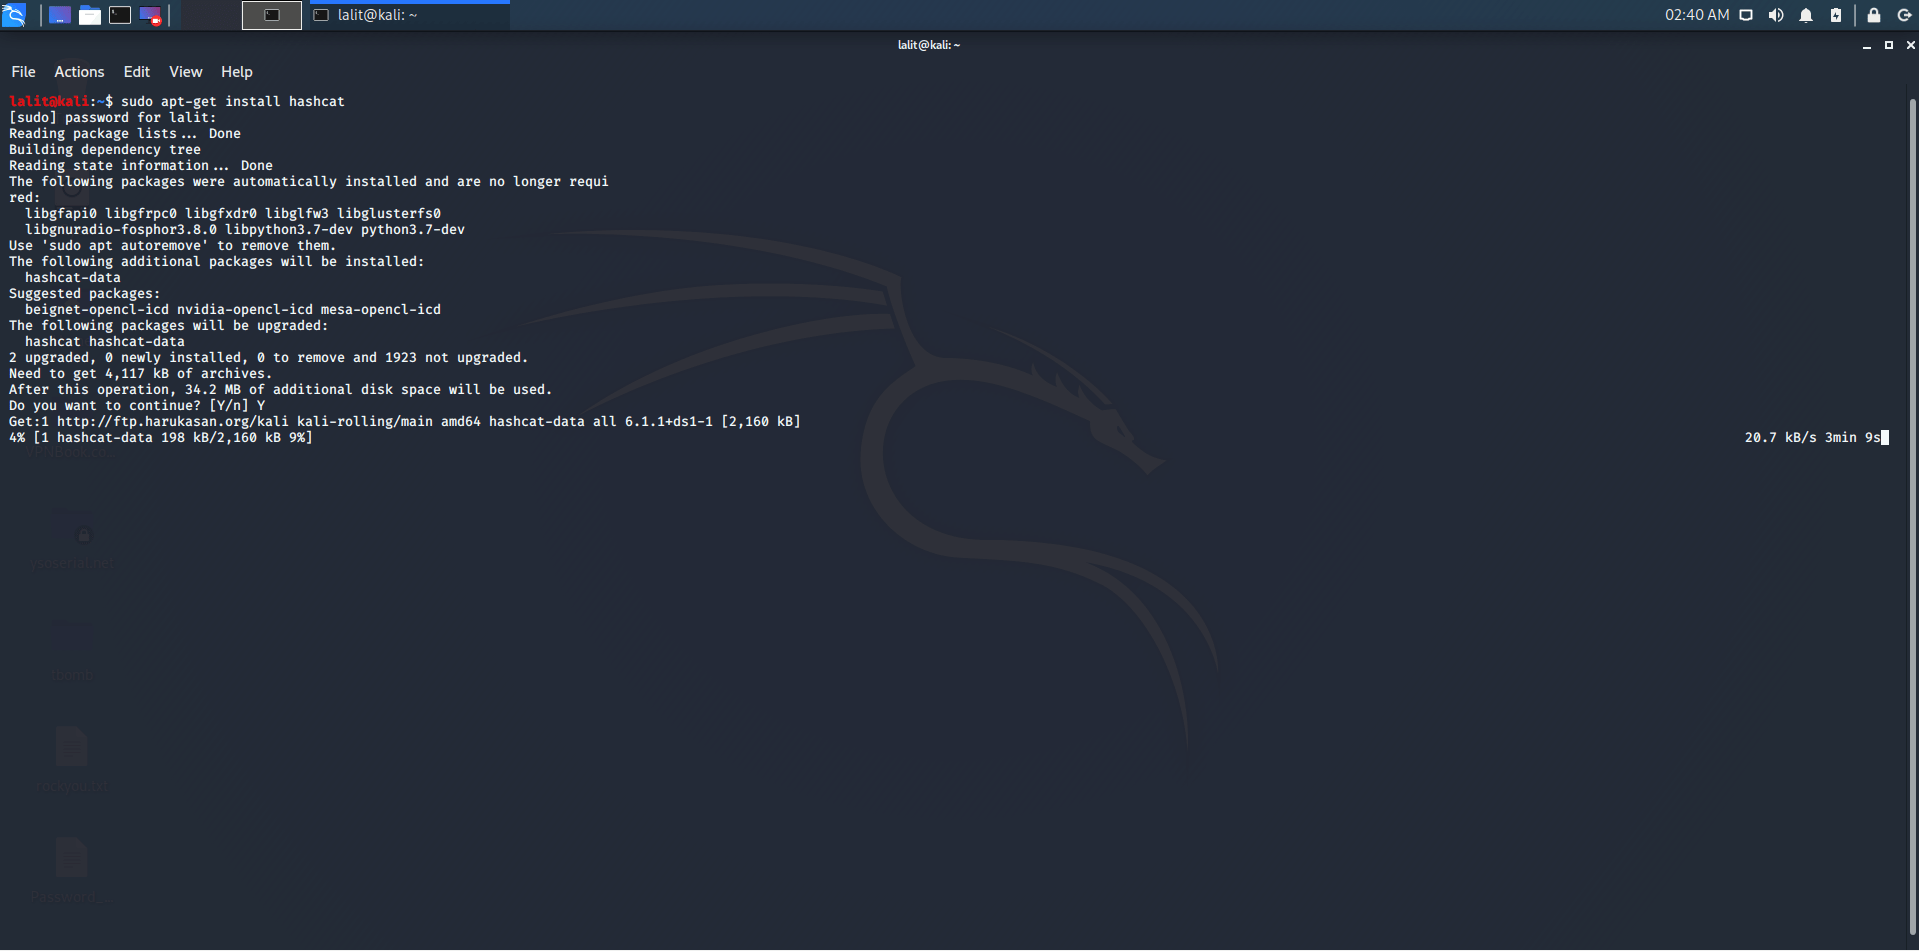This screenshot has width=1919, height=951.
Task: Click the 'Use sudo apt autoremove' hint line
Action: pos(173,246)
